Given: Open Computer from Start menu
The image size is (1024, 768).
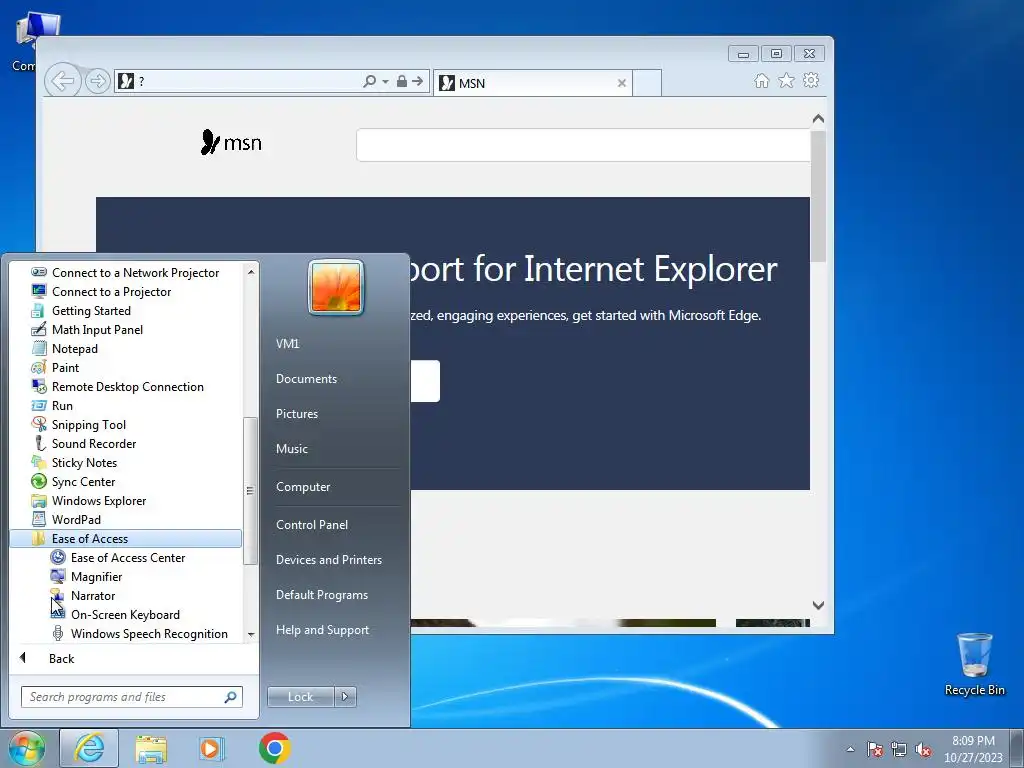Looking at the screenshot, I should (303, 487).
